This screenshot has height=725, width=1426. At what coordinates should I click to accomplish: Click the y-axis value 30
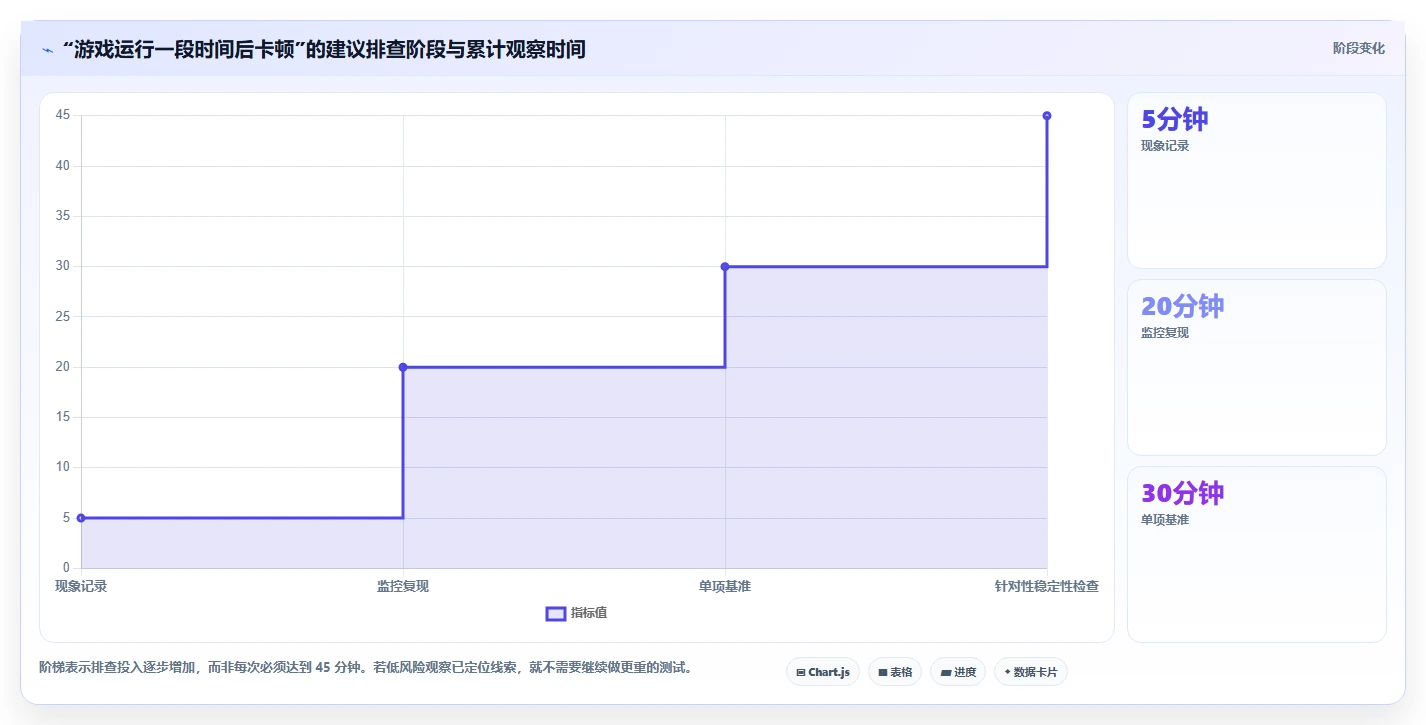pos(63,266)
